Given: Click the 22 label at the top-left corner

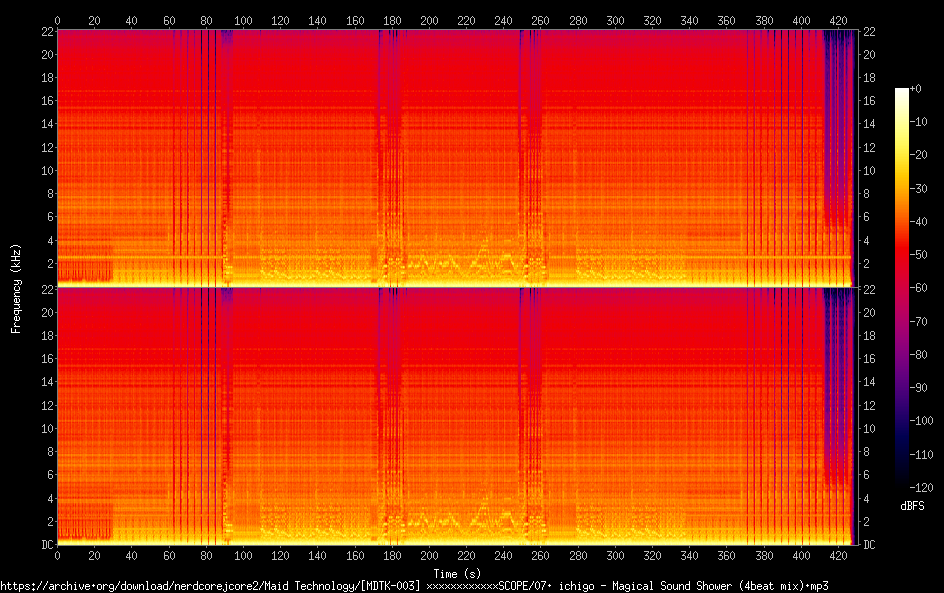Looking at the screenshot, I should tap(46, 31).
